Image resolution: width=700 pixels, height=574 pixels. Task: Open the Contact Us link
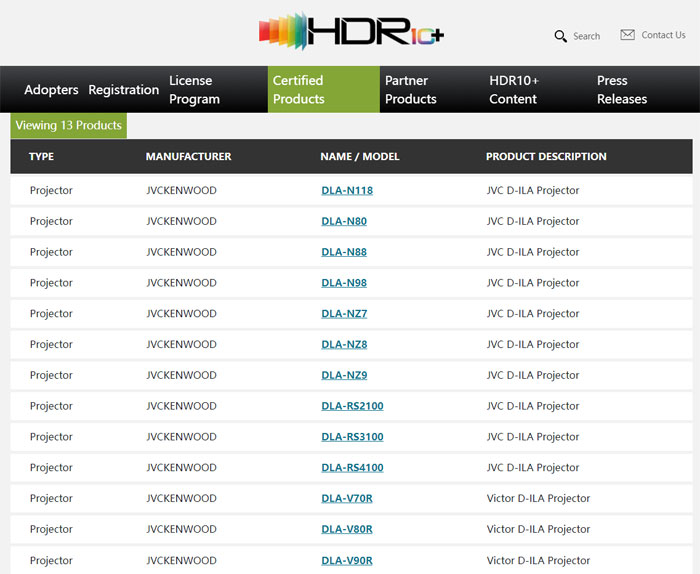pos(663,35)
